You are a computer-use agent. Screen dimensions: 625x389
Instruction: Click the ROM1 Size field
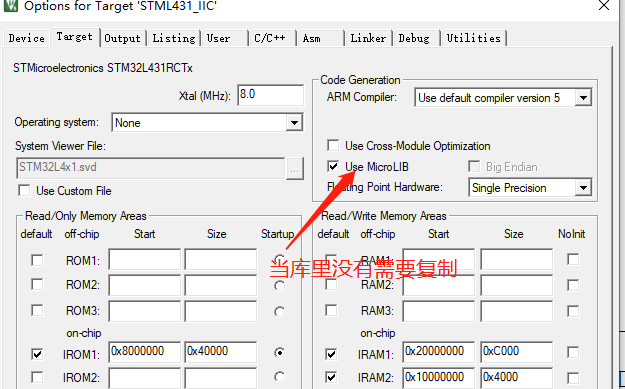[x=221, y=259]
